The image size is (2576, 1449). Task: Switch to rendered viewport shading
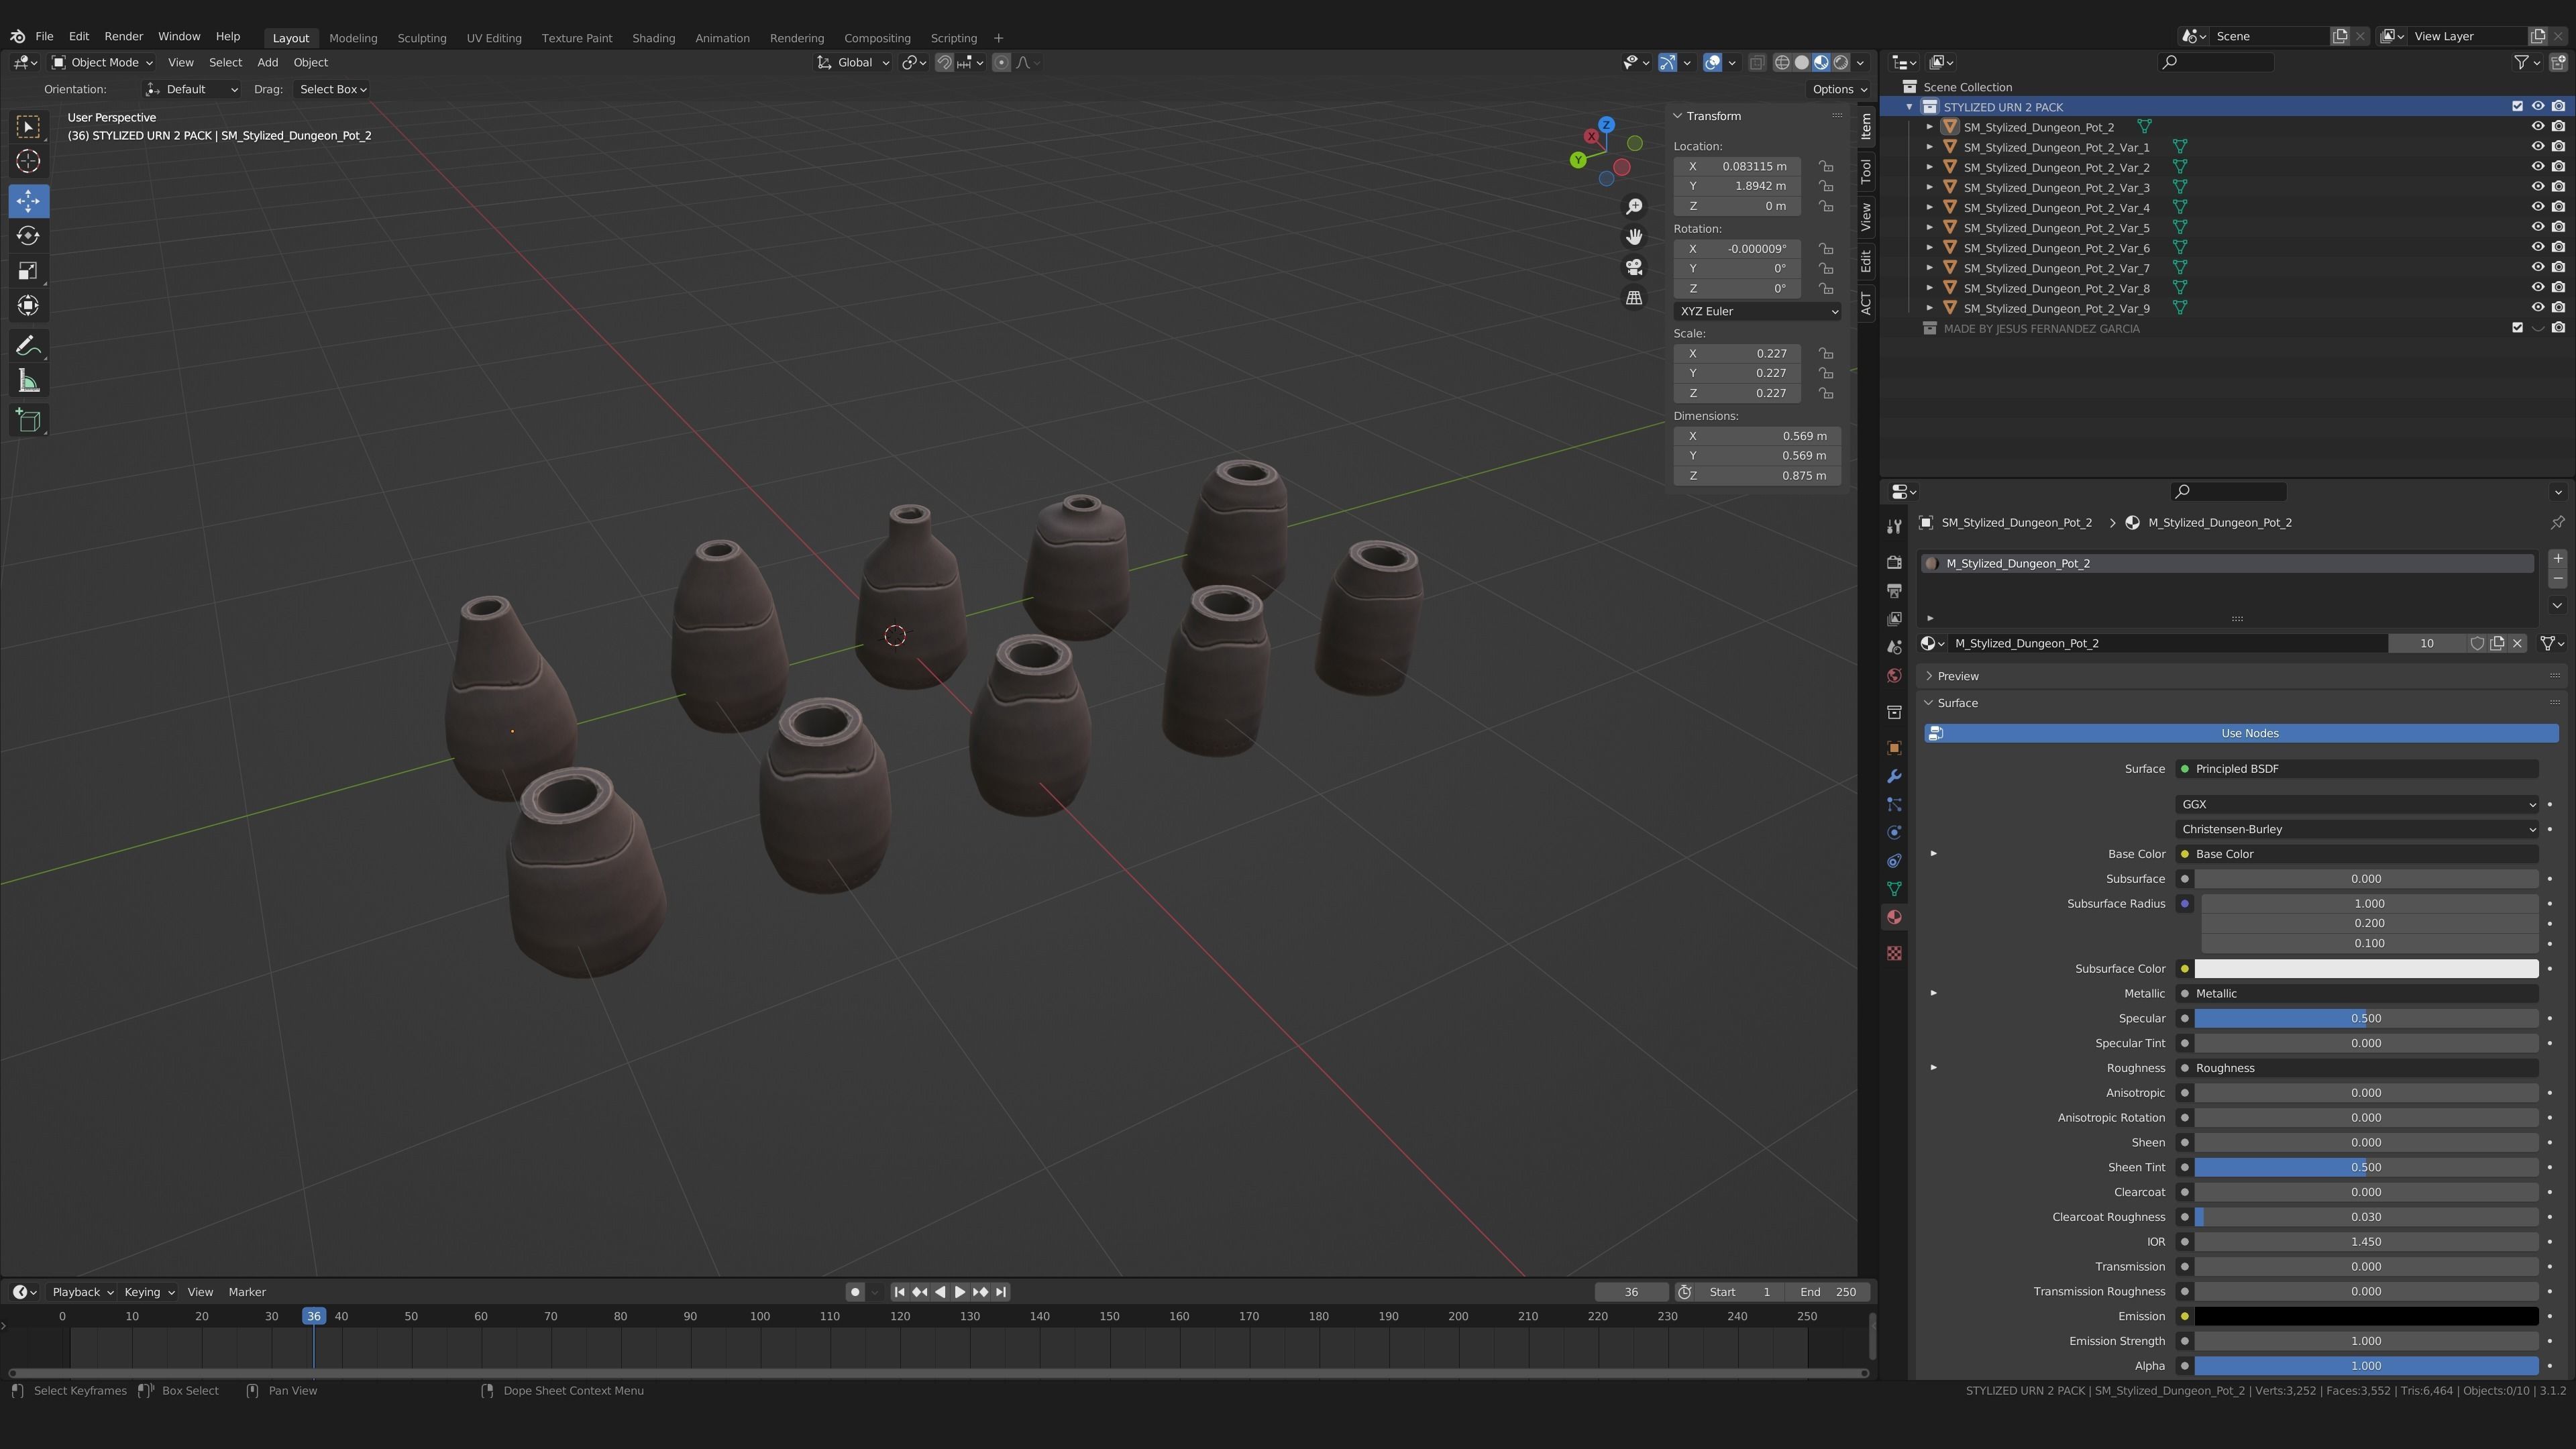(1840, 62)
